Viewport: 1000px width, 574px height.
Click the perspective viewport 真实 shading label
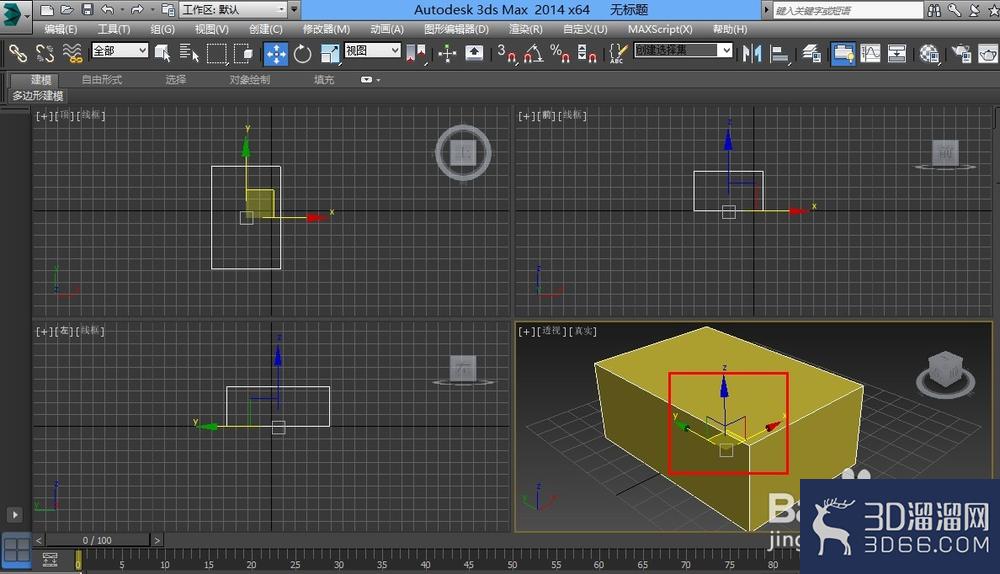(584, 331)
